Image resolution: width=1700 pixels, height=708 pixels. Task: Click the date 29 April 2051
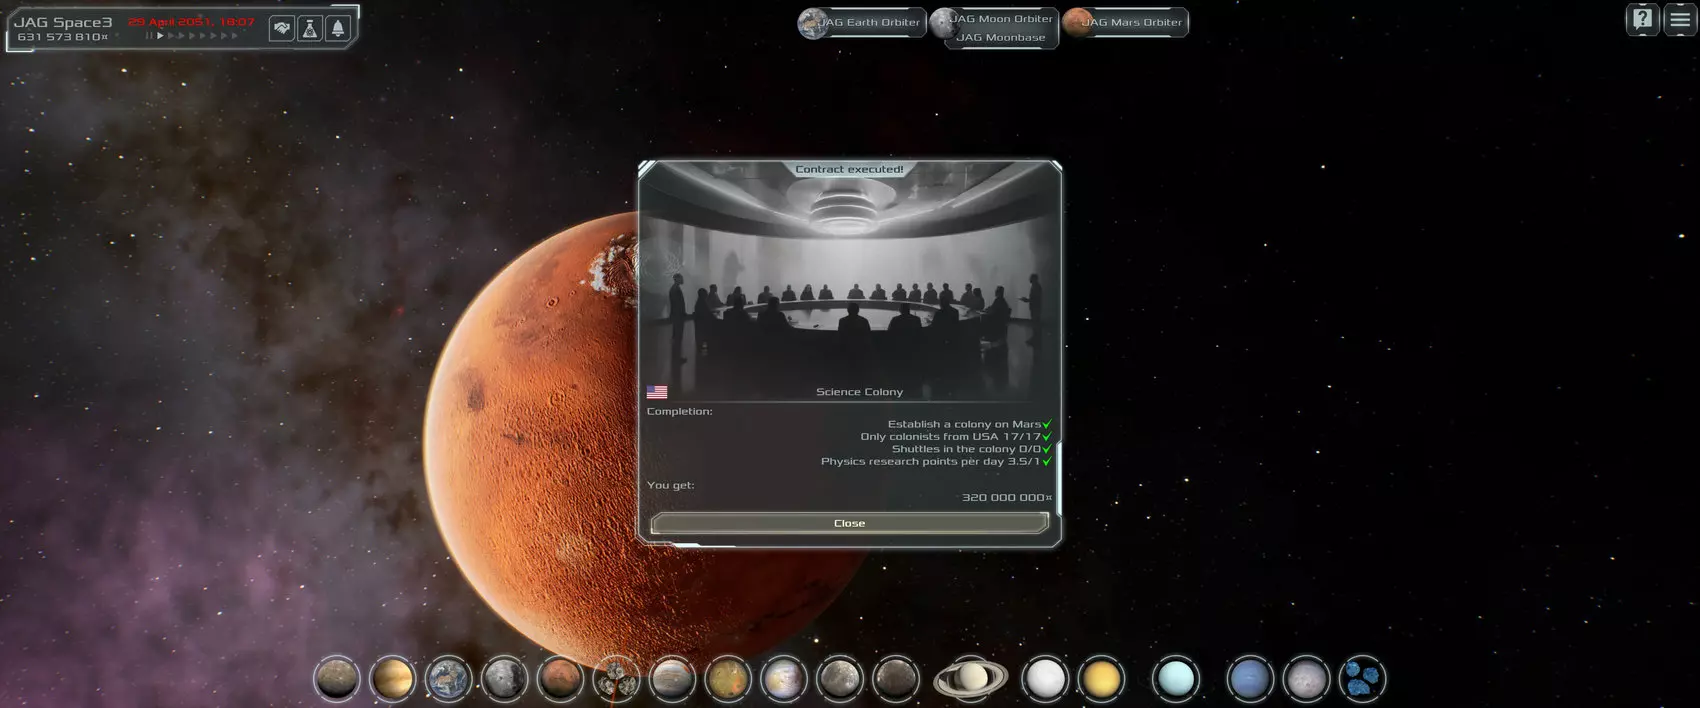pos(191,22)
